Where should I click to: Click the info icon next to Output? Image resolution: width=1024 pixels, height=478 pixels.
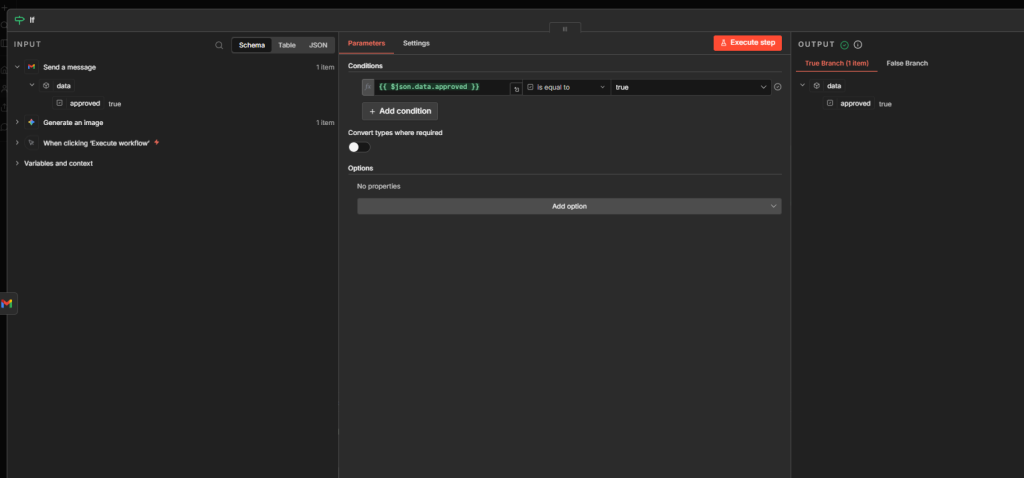point(858,44)
